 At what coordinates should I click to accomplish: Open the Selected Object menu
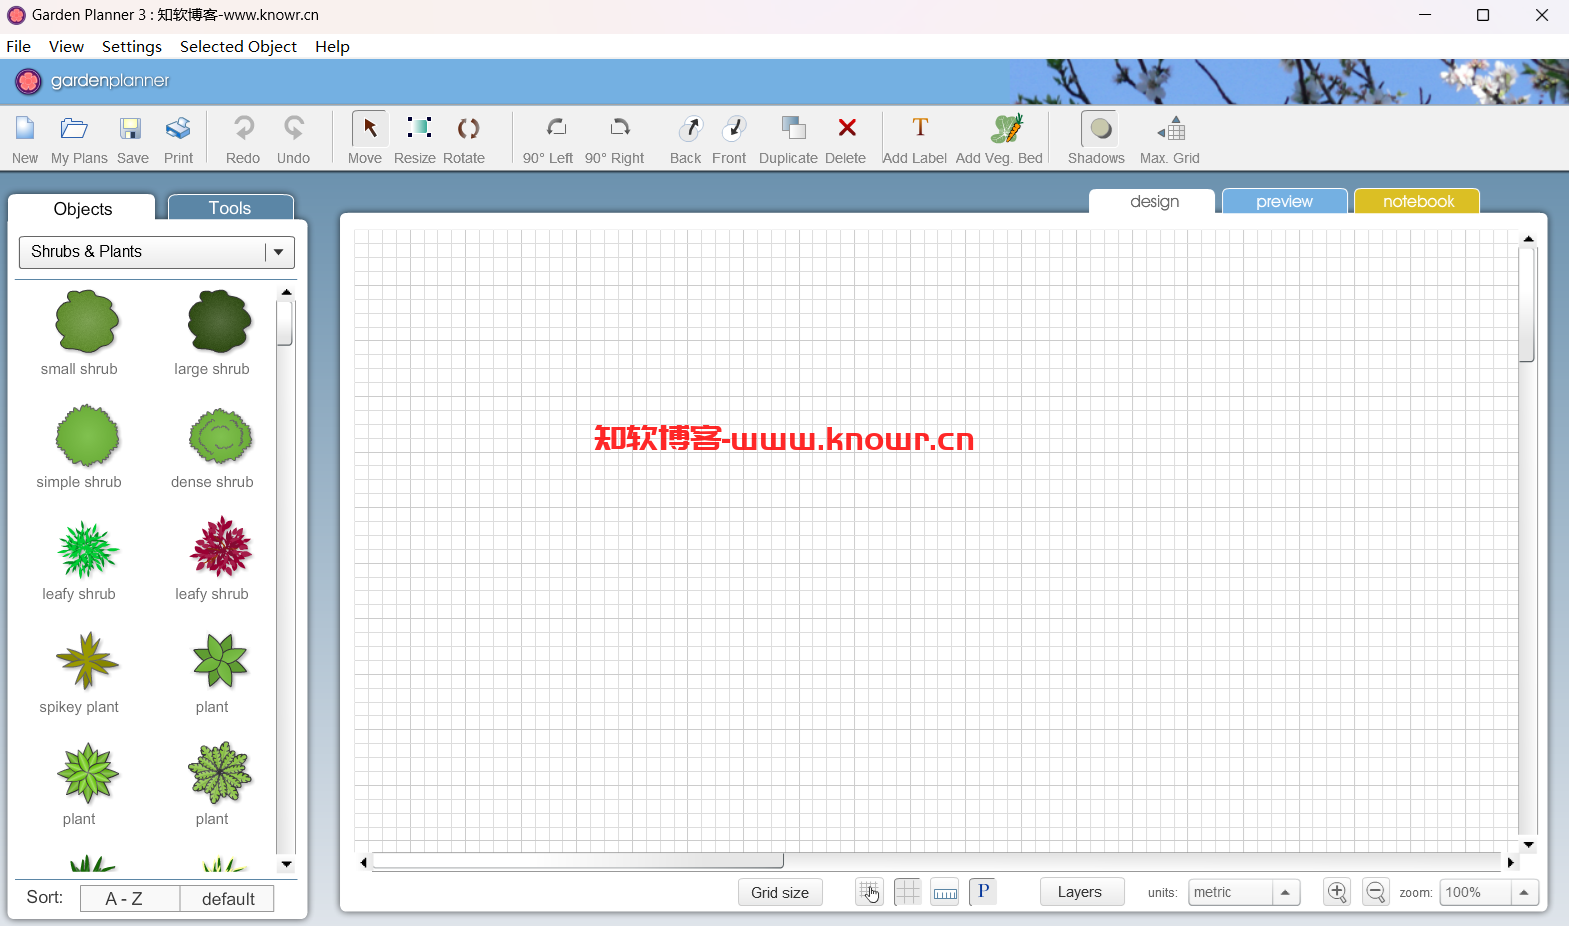[238, 47]
